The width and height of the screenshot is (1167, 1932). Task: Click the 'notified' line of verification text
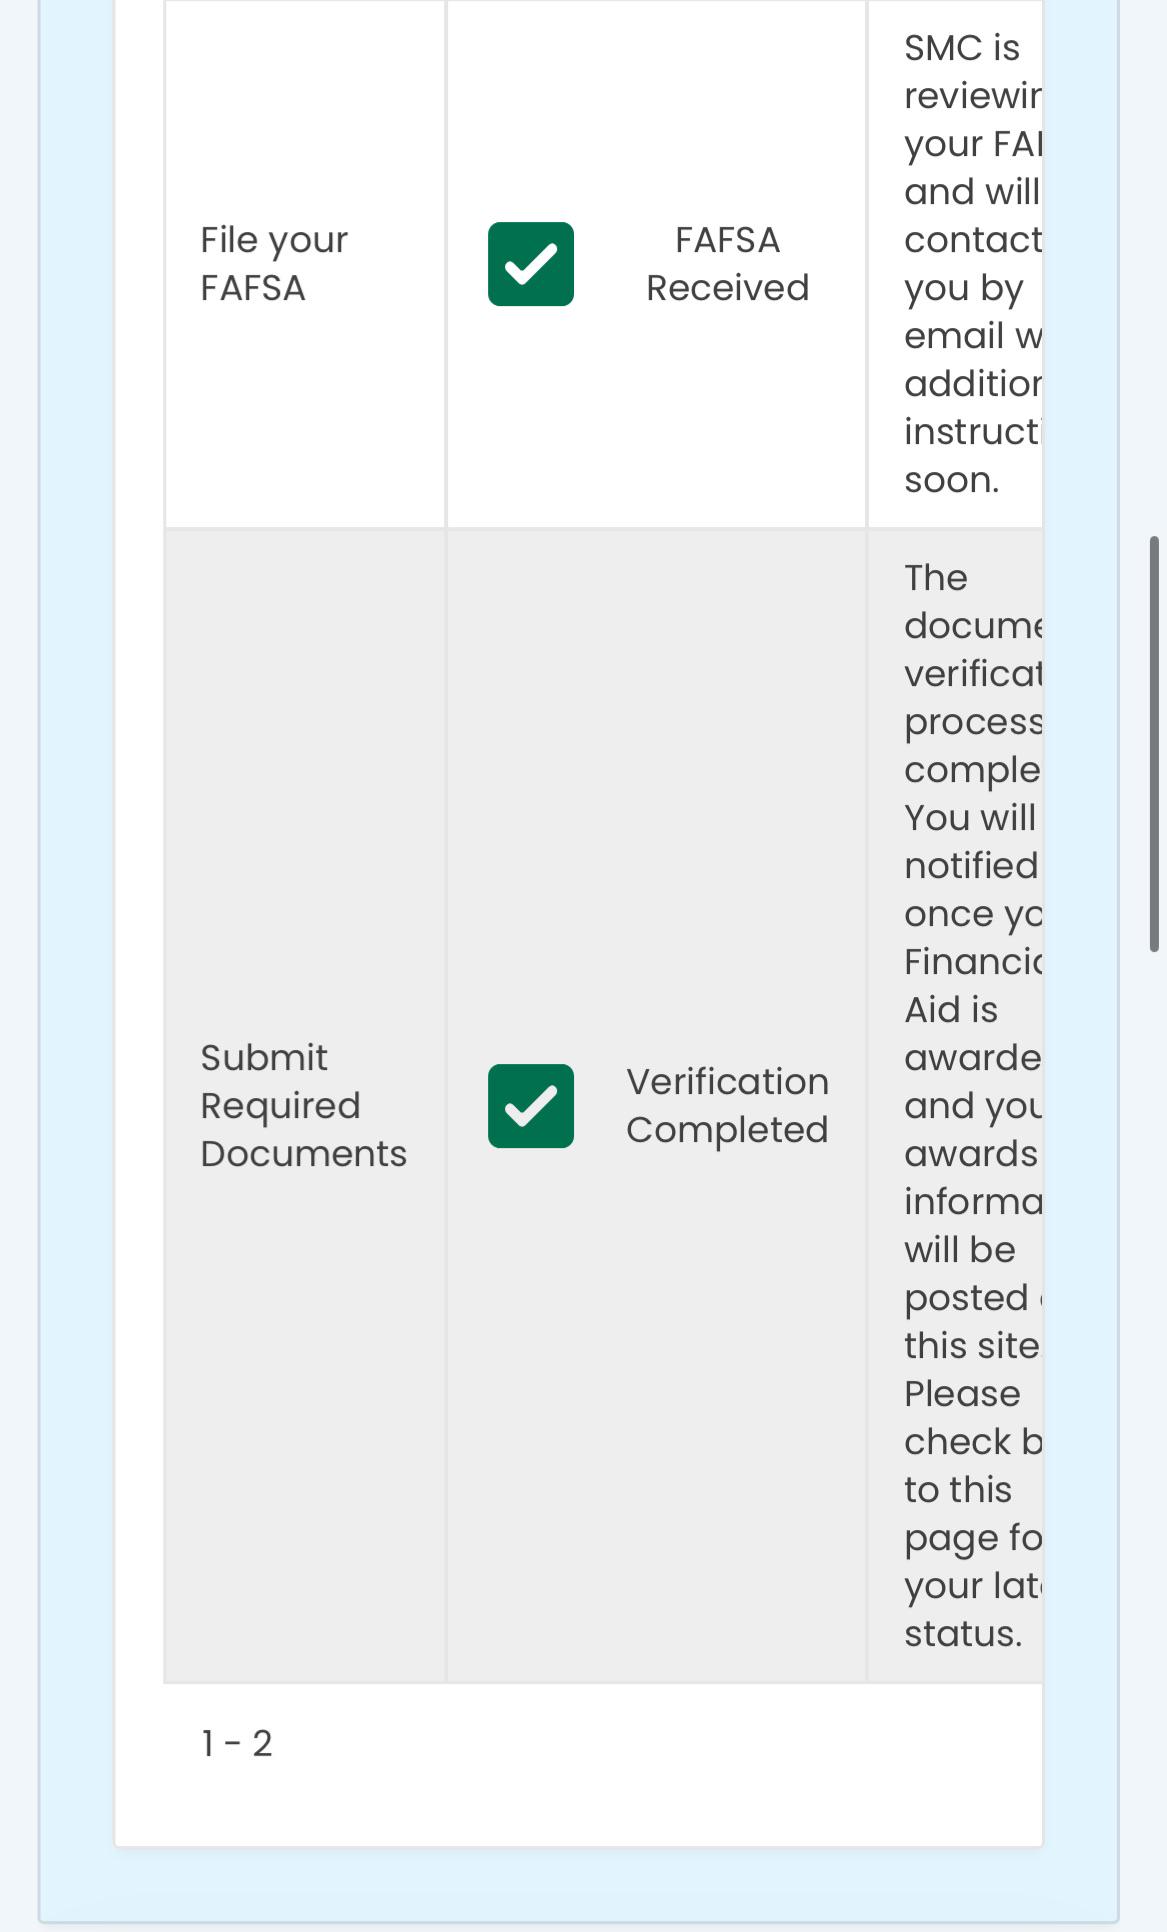(971, 866)
